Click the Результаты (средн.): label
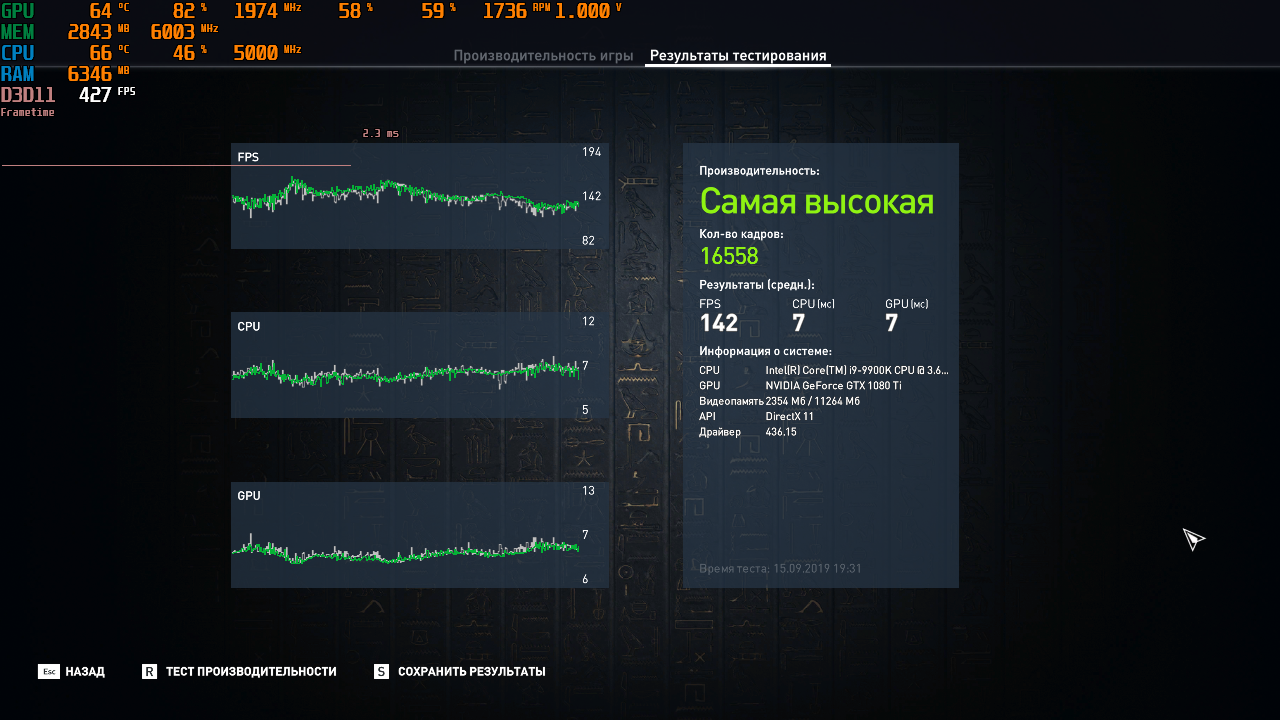The height and width of the screenshot is (720, 1280). coord(757,285)
